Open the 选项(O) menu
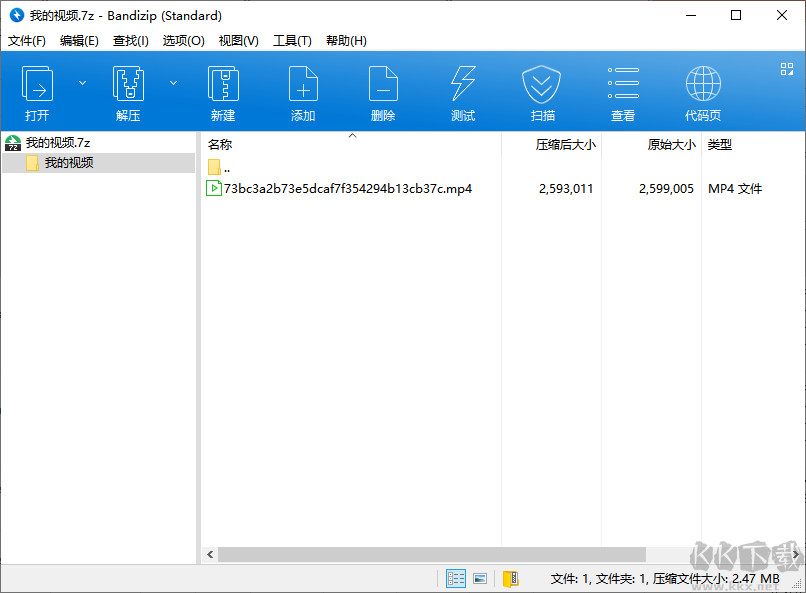The height and width of the screenshot is (593, 806). [184, 40]
